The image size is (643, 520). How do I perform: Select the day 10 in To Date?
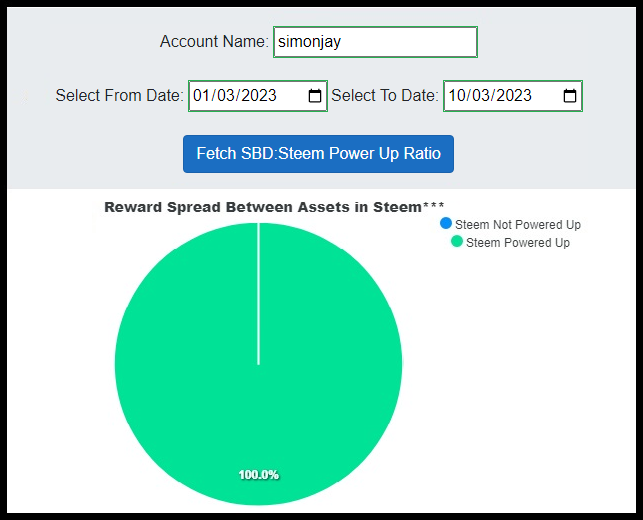tap(456, 96)
